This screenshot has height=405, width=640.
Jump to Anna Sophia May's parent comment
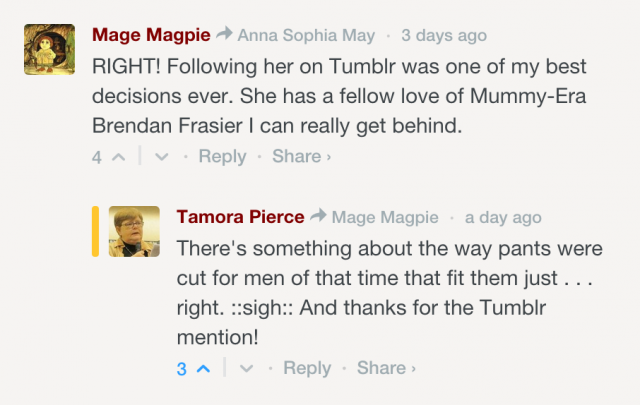coord(306,36)
